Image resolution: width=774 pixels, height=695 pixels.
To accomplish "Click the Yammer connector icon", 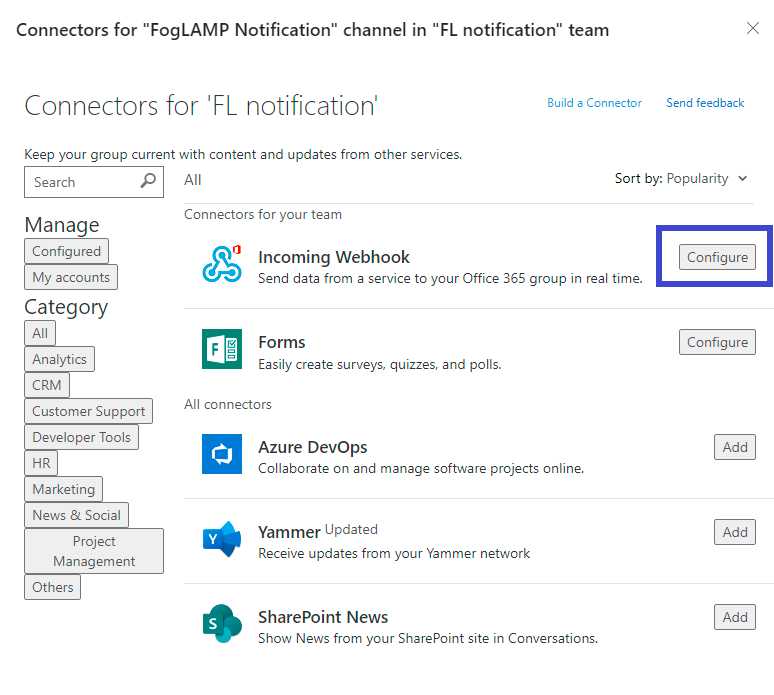I will (221, 539).
